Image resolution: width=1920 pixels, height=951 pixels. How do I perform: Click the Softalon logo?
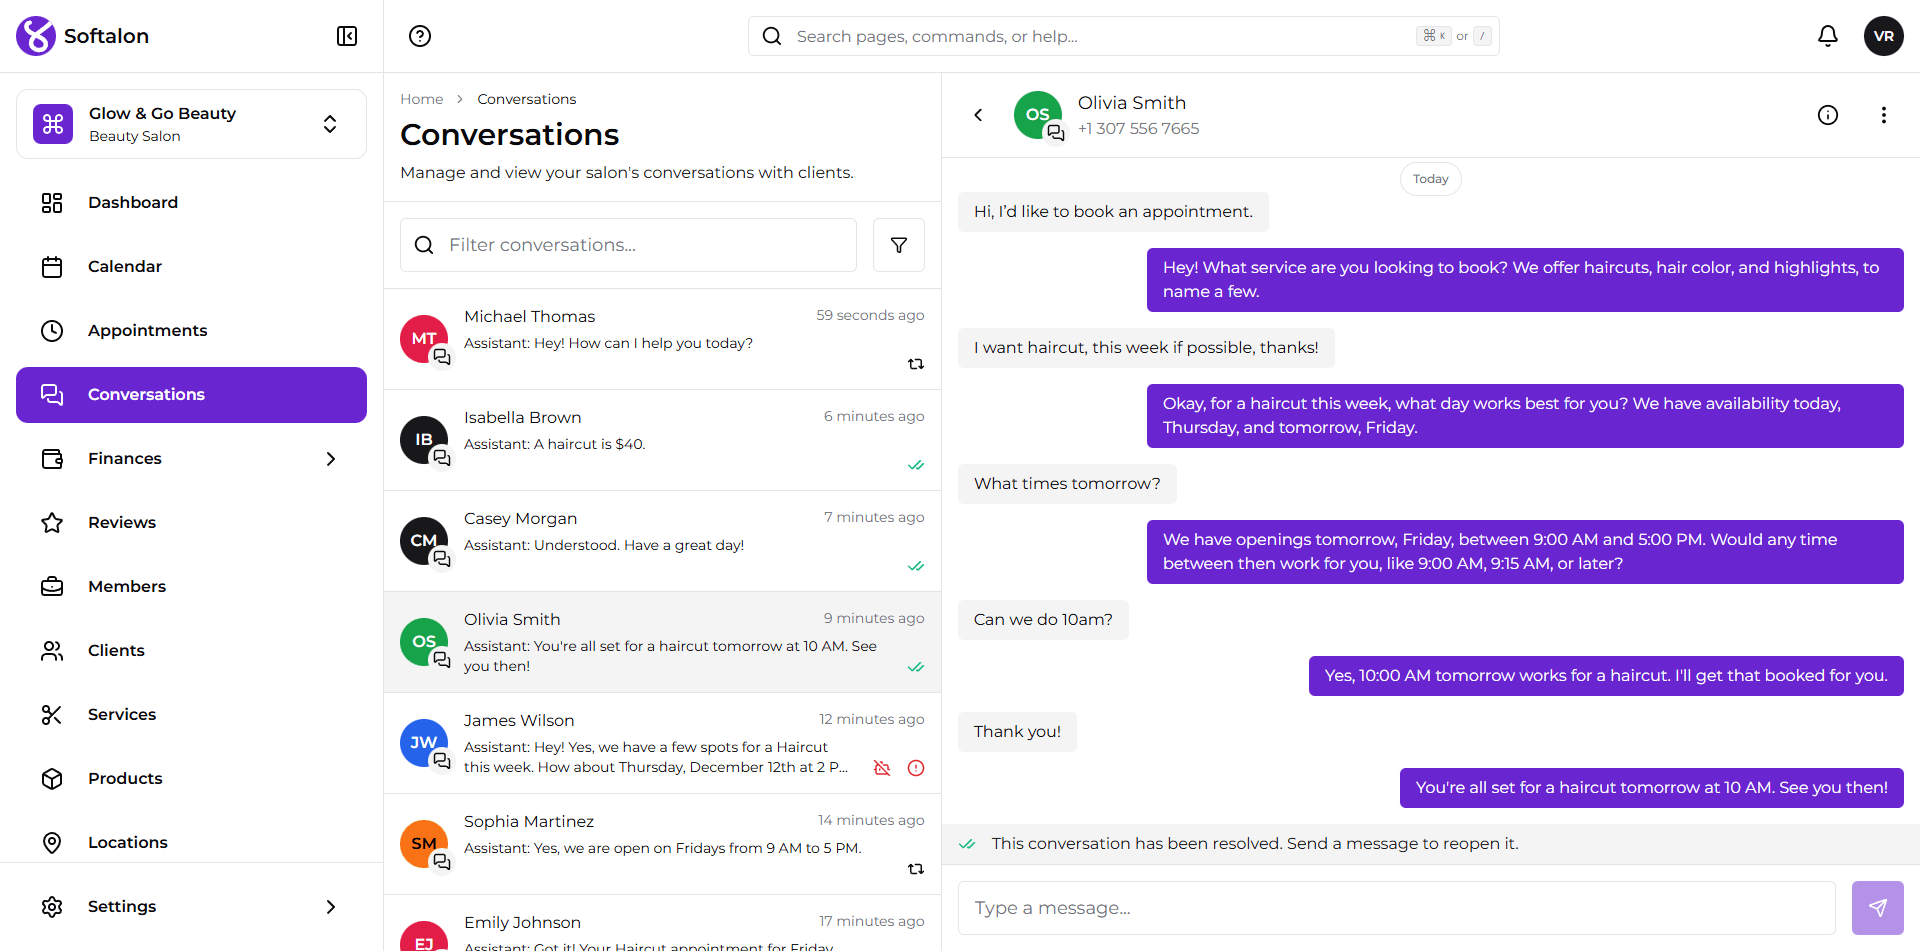pos(82,36)
